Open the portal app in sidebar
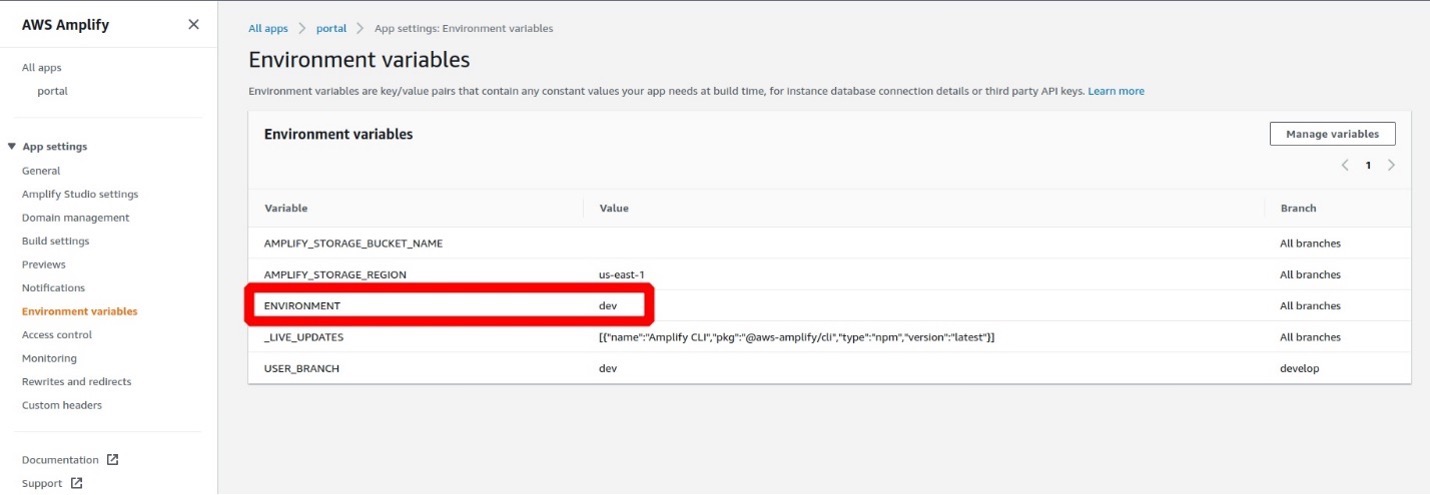The height and width of the screenshot is (495, 1430). (x=52, y=91)
